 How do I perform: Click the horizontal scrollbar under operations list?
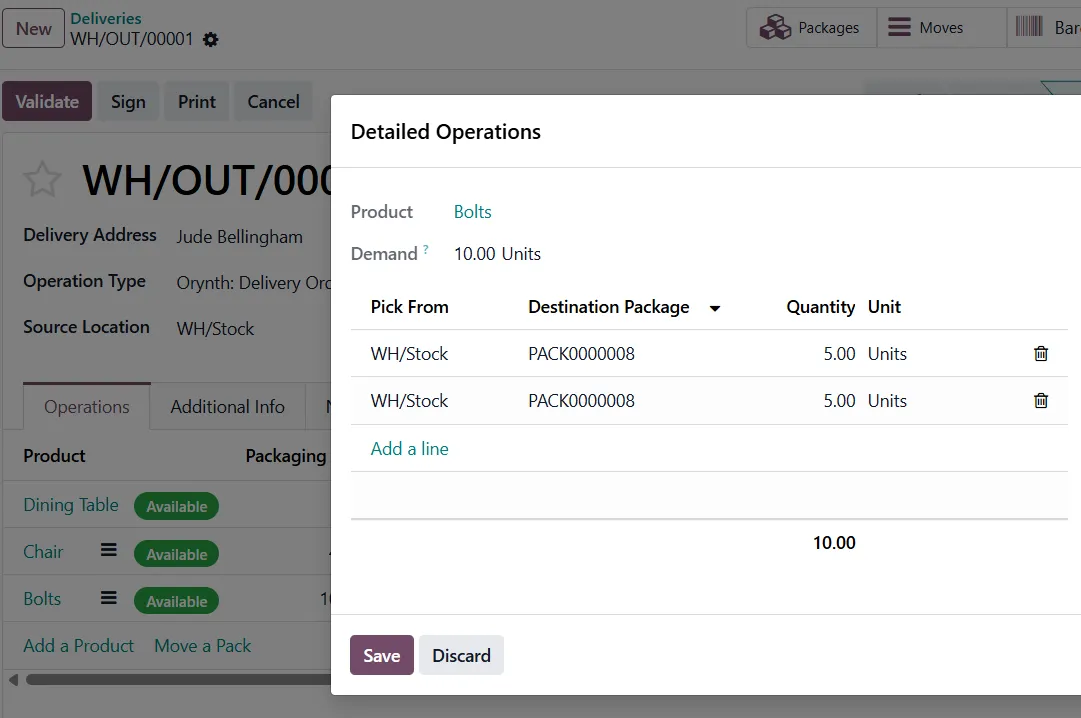(x=178, y=679)
